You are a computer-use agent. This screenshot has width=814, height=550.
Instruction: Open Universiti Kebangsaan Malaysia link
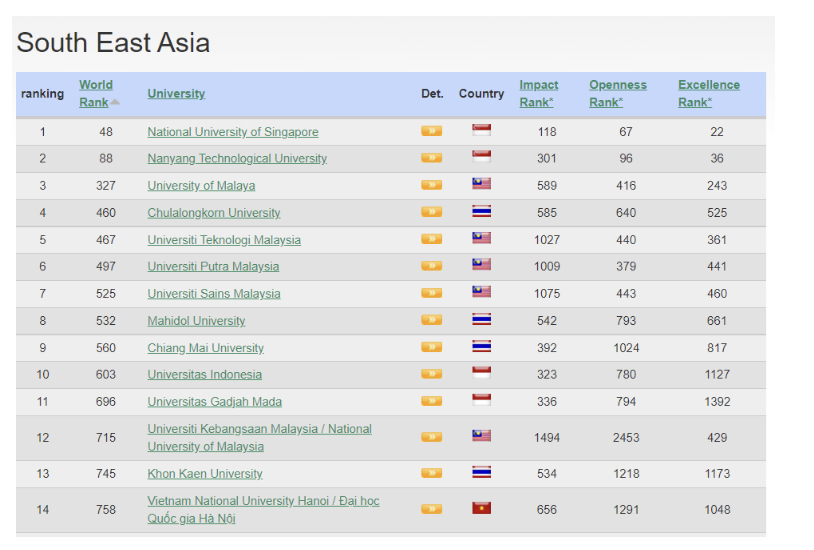click(x=260, y=437)
